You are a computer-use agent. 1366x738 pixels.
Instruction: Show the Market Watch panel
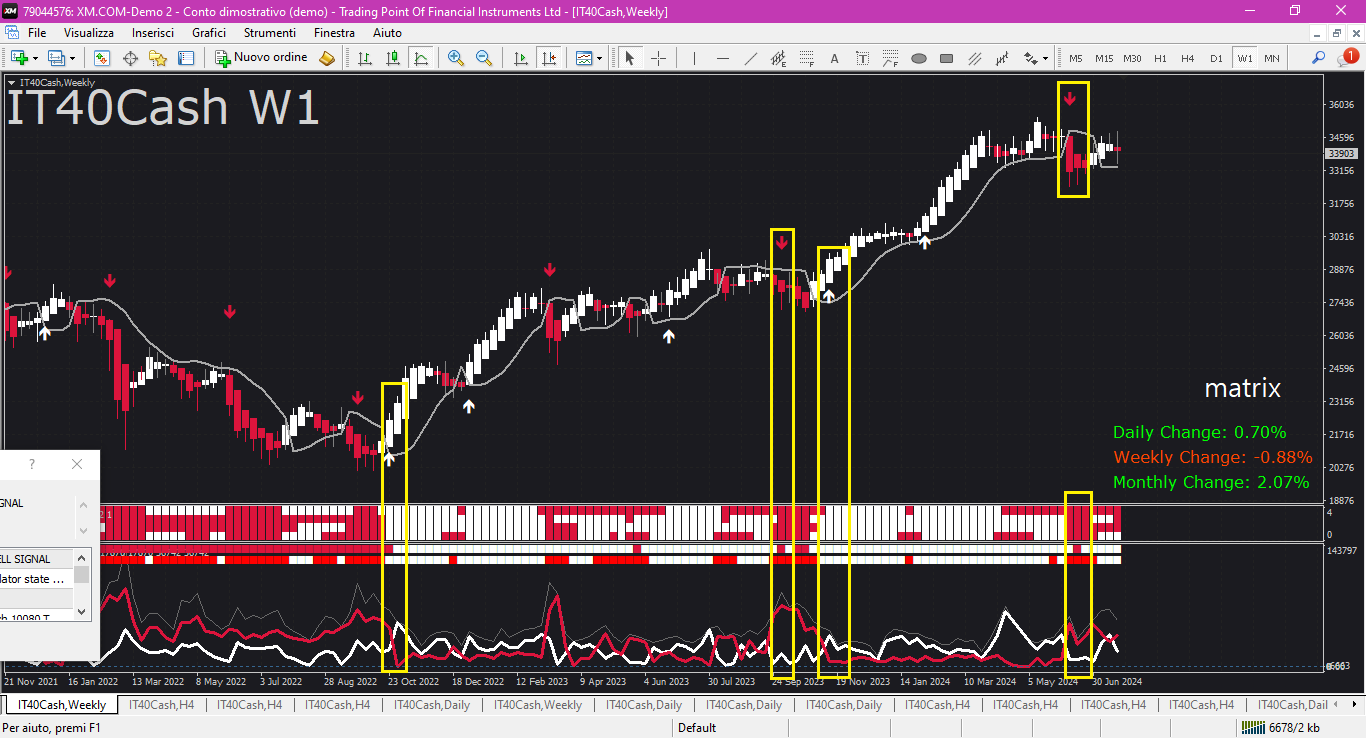(102, 58)
